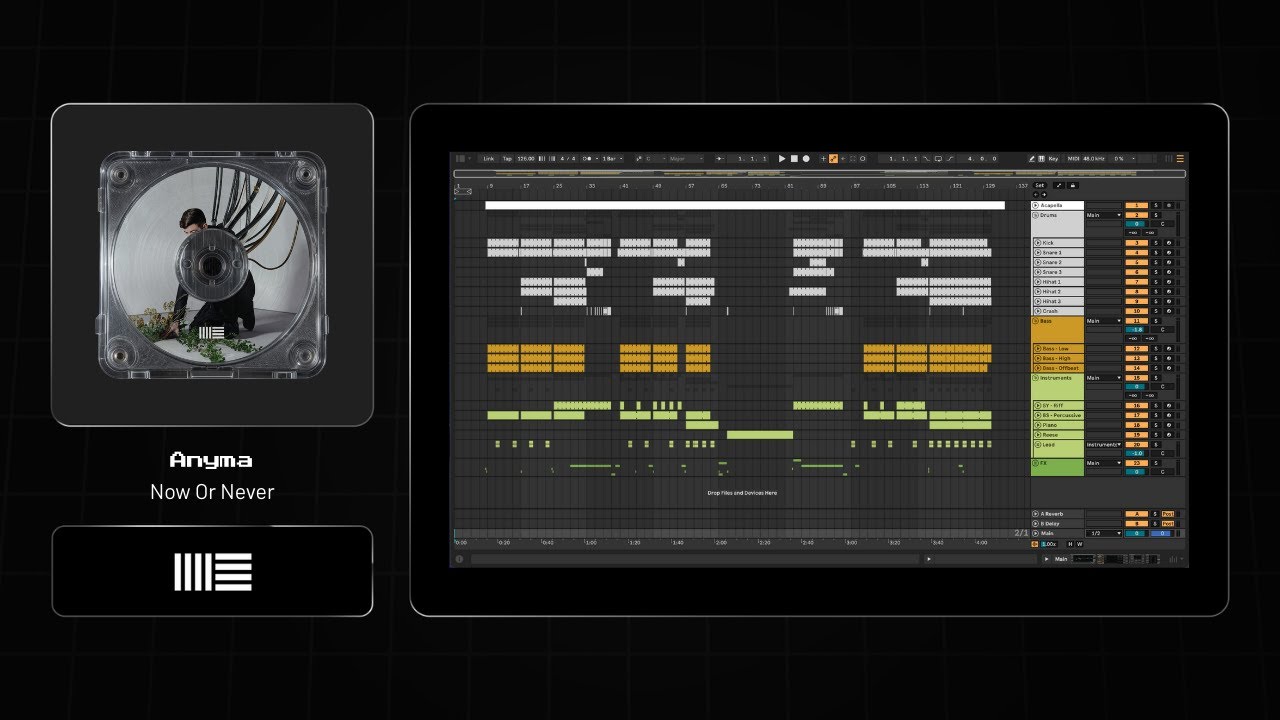1280x720 pixels.
Task: Click the Kick track play icon
Action: (1037, 243)
